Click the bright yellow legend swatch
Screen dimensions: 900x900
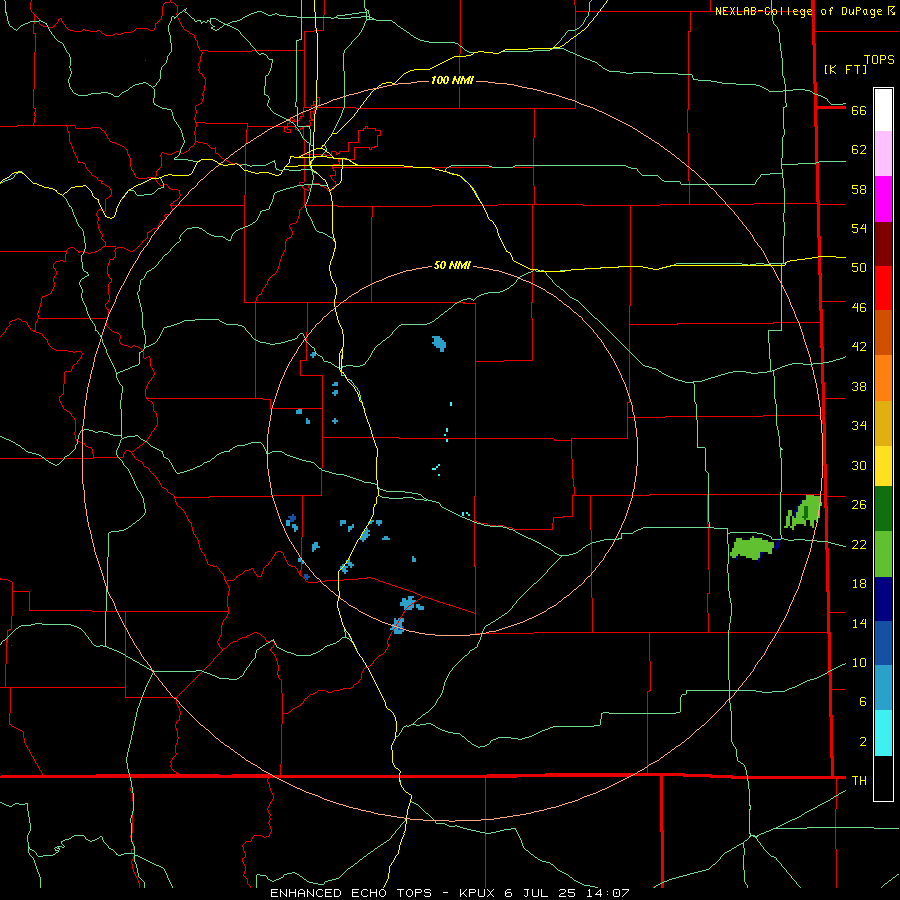tap(883, 466)
